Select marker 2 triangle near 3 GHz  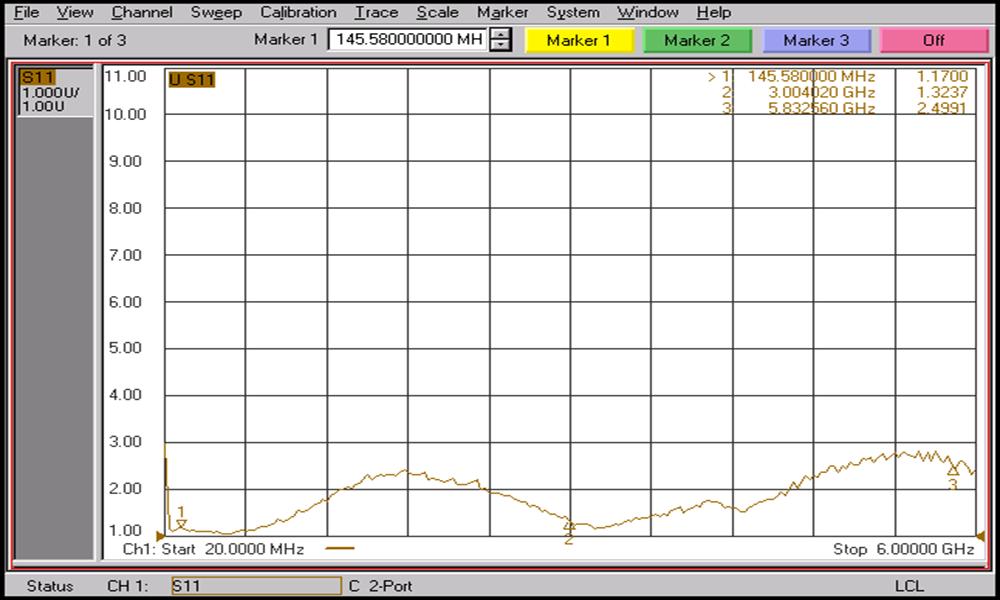(x=569, y=526)
